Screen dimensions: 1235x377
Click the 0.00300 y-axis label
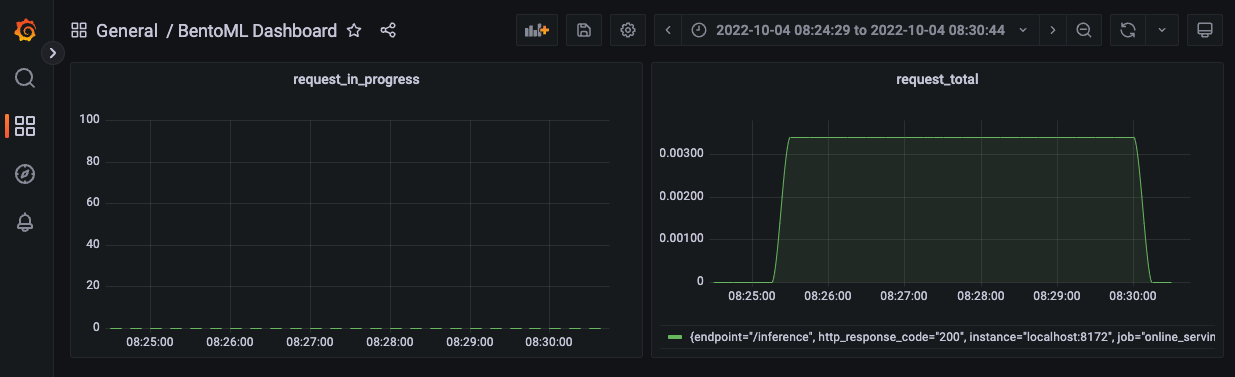click(x=682, y=154)
